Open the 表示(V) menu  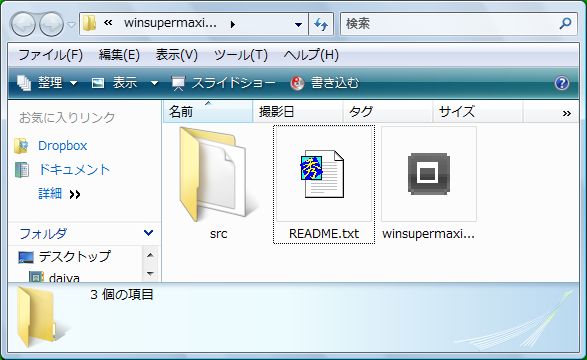(177, 55)
